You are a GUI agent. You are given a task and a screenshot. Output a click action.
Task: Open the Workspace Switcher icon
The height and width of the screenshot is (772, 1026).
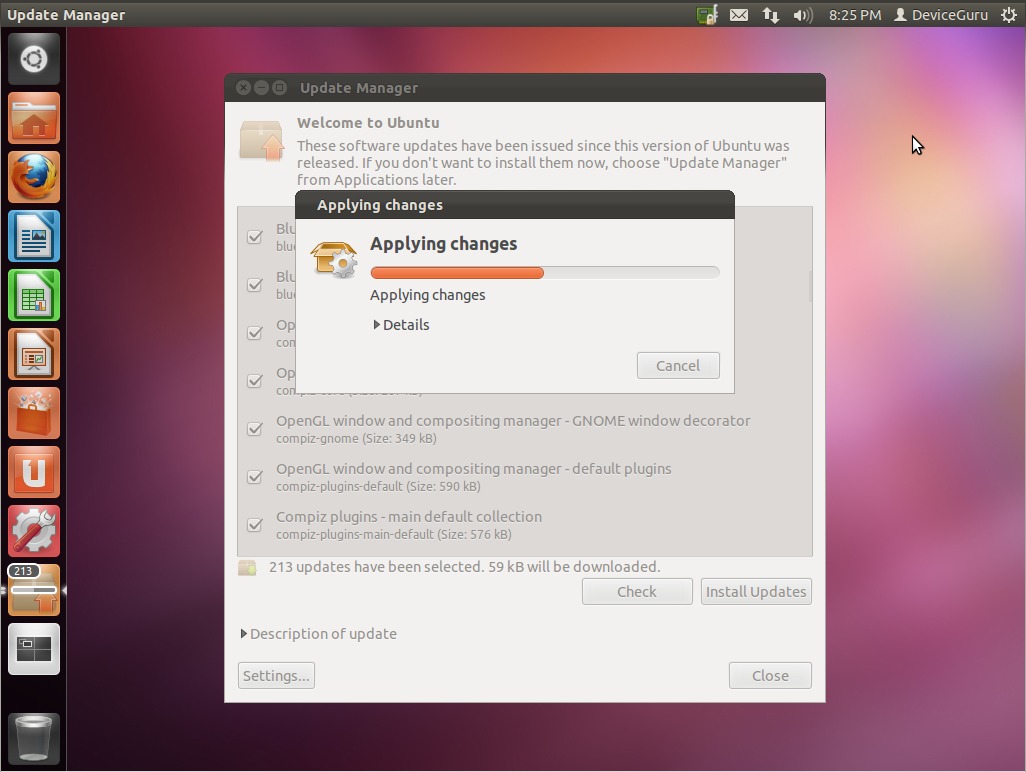[34, 648]
